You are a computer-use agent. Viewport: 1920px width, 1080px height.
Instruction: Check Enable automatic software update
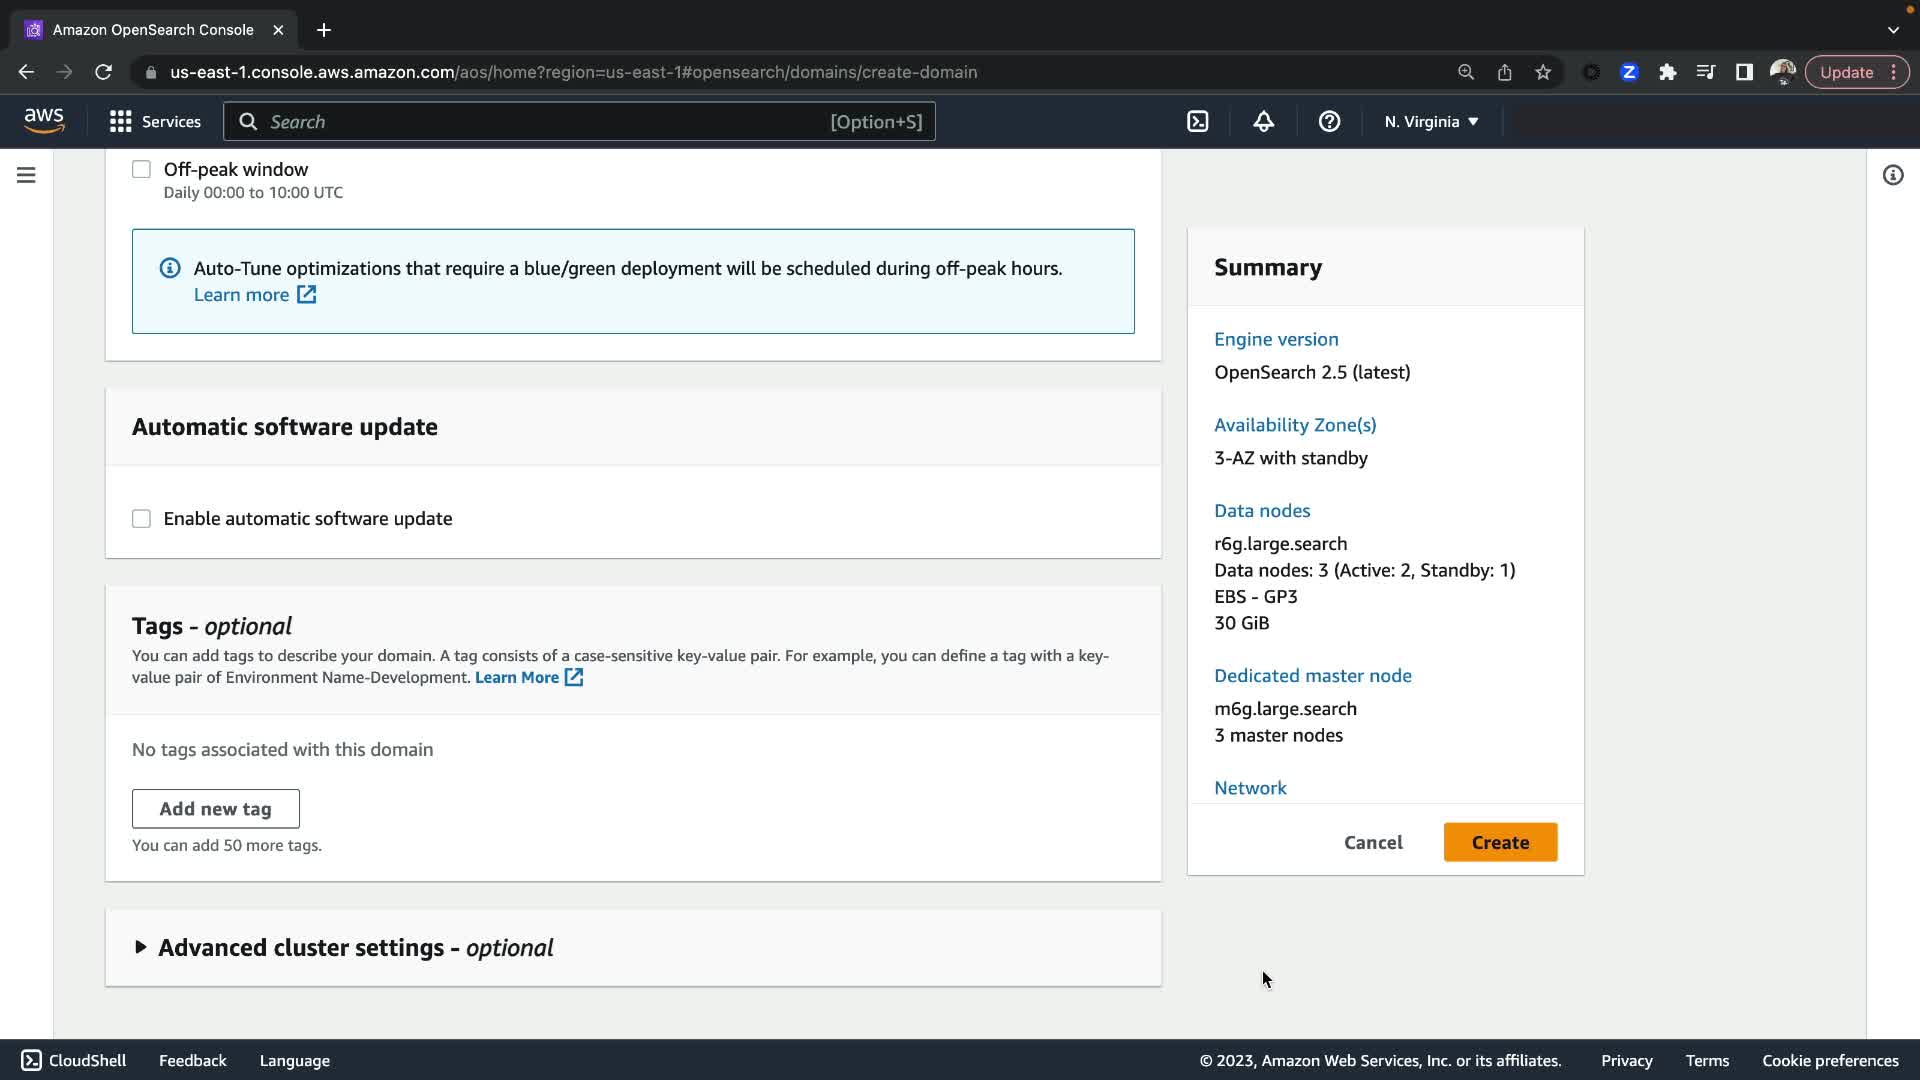point(141,518)
